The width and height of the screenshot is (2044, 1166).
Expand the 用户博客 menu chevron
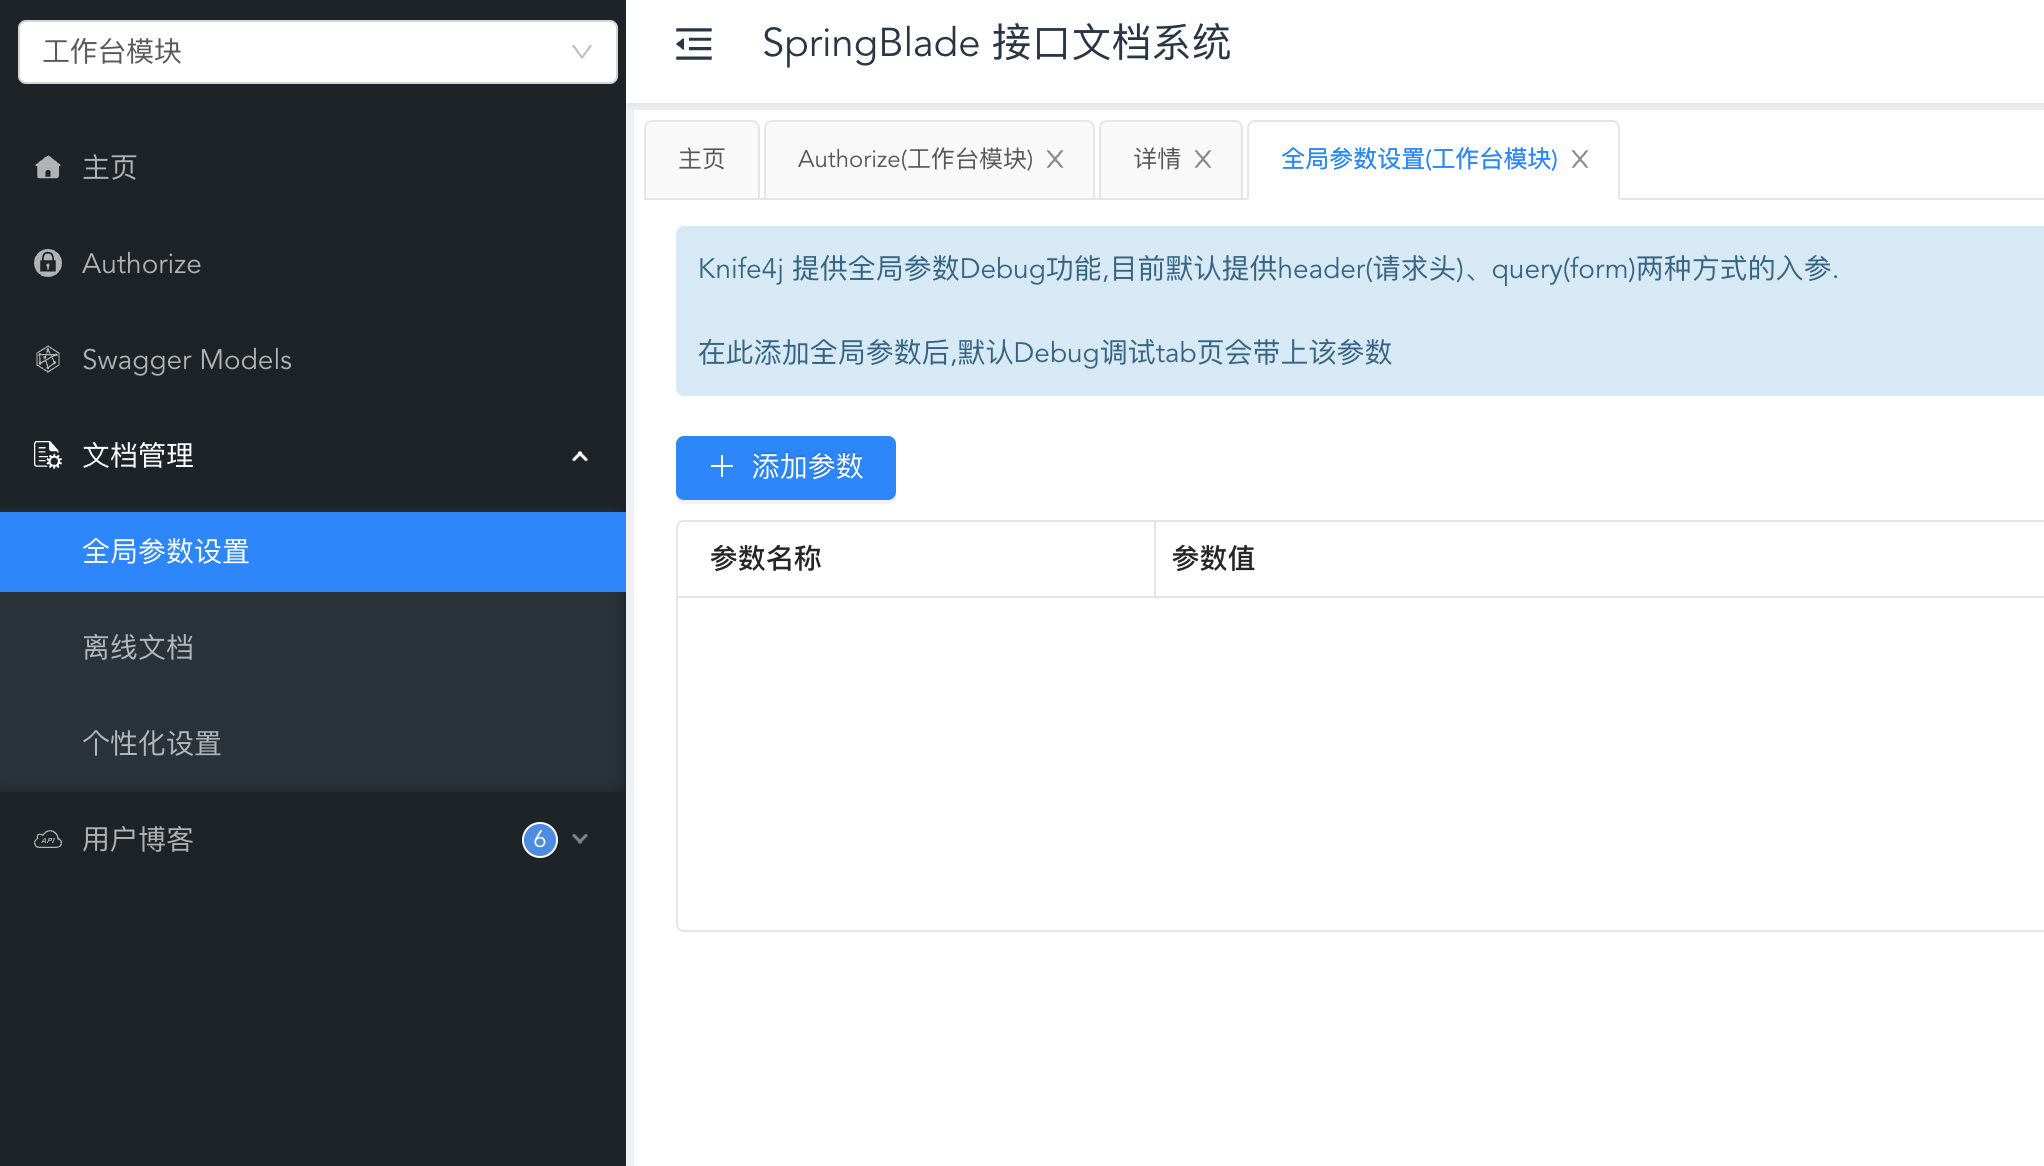click(x=580, y=839)
